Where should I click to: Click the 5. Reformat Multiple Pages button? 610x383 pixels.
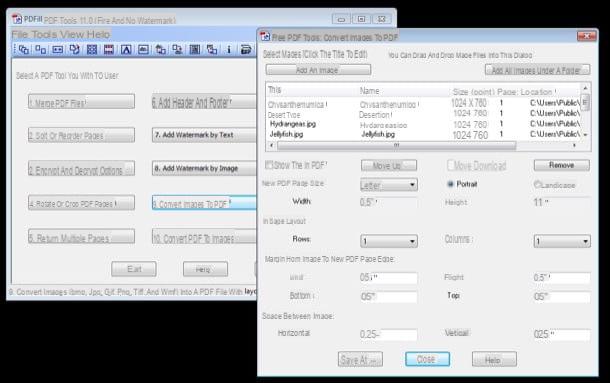[81, 236]
